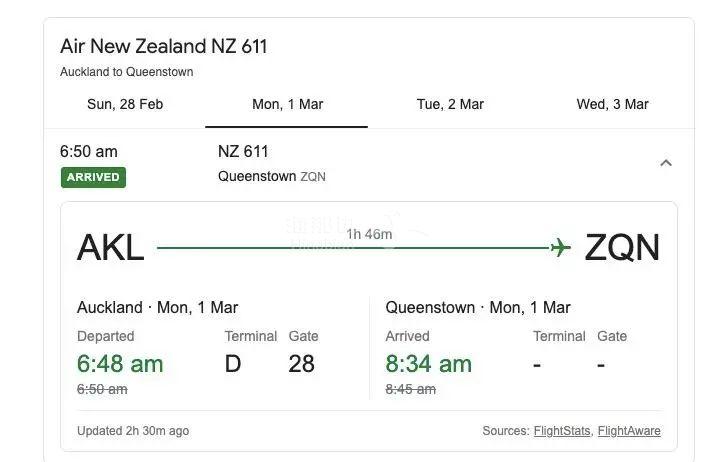
Task: Click the 8:34 am actual arrival time
Action: pyautogui.click(x=428, y=364)
